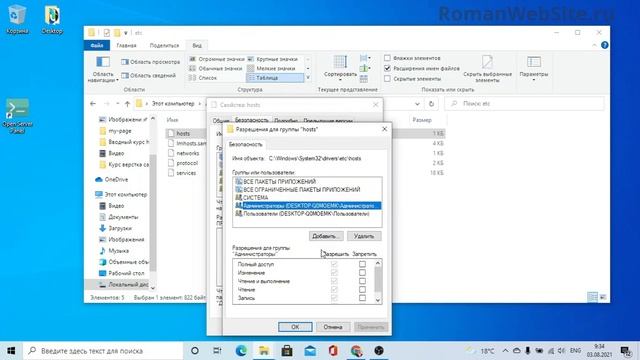Select Medium icons layout

tap(216, 69)
